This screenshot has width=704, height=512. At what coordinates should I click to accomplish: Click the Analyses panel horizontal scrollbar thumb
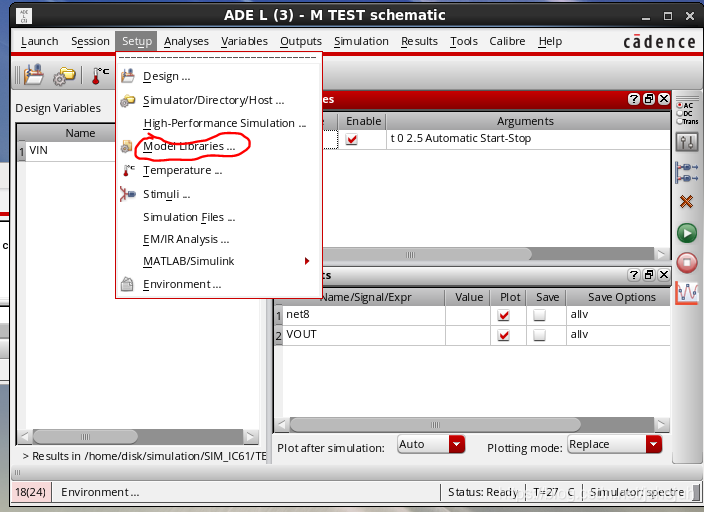point(427,255)
